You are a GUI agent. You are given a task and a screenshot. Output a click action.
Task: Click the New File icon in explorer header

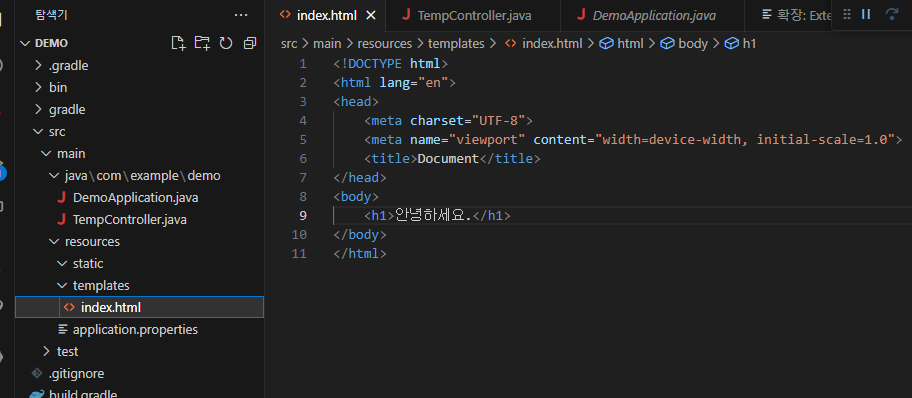[179, 43]
